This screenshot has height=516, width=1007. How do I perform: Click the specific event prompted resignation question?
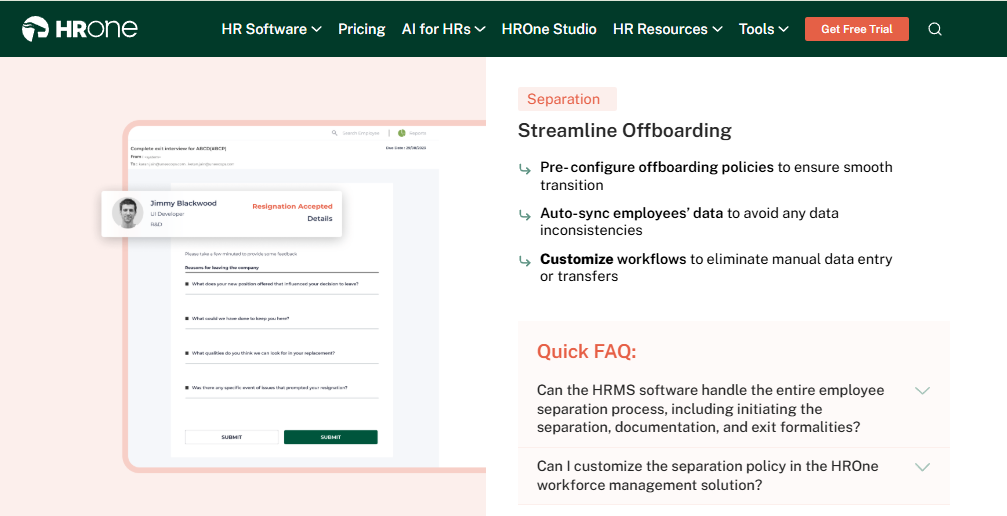(270, 387)
